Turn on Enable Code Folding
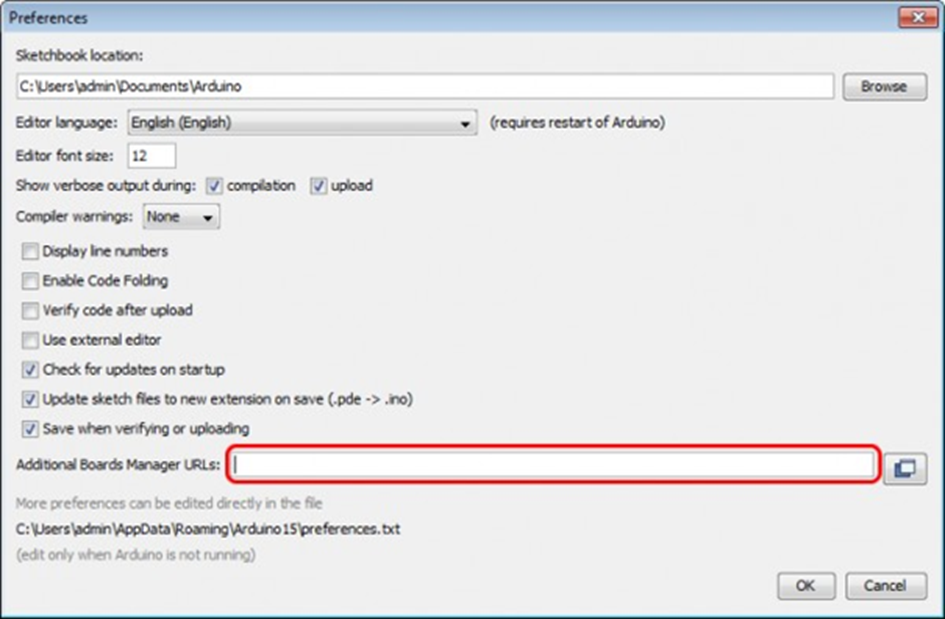Screen dimensions: 945x619 tap(31, 281)
